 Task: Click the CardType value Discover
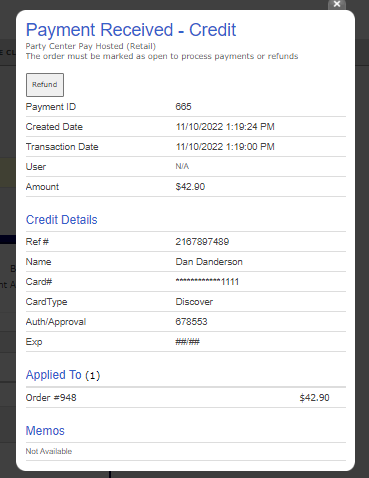pyautogui.click(x=194, y=302)
